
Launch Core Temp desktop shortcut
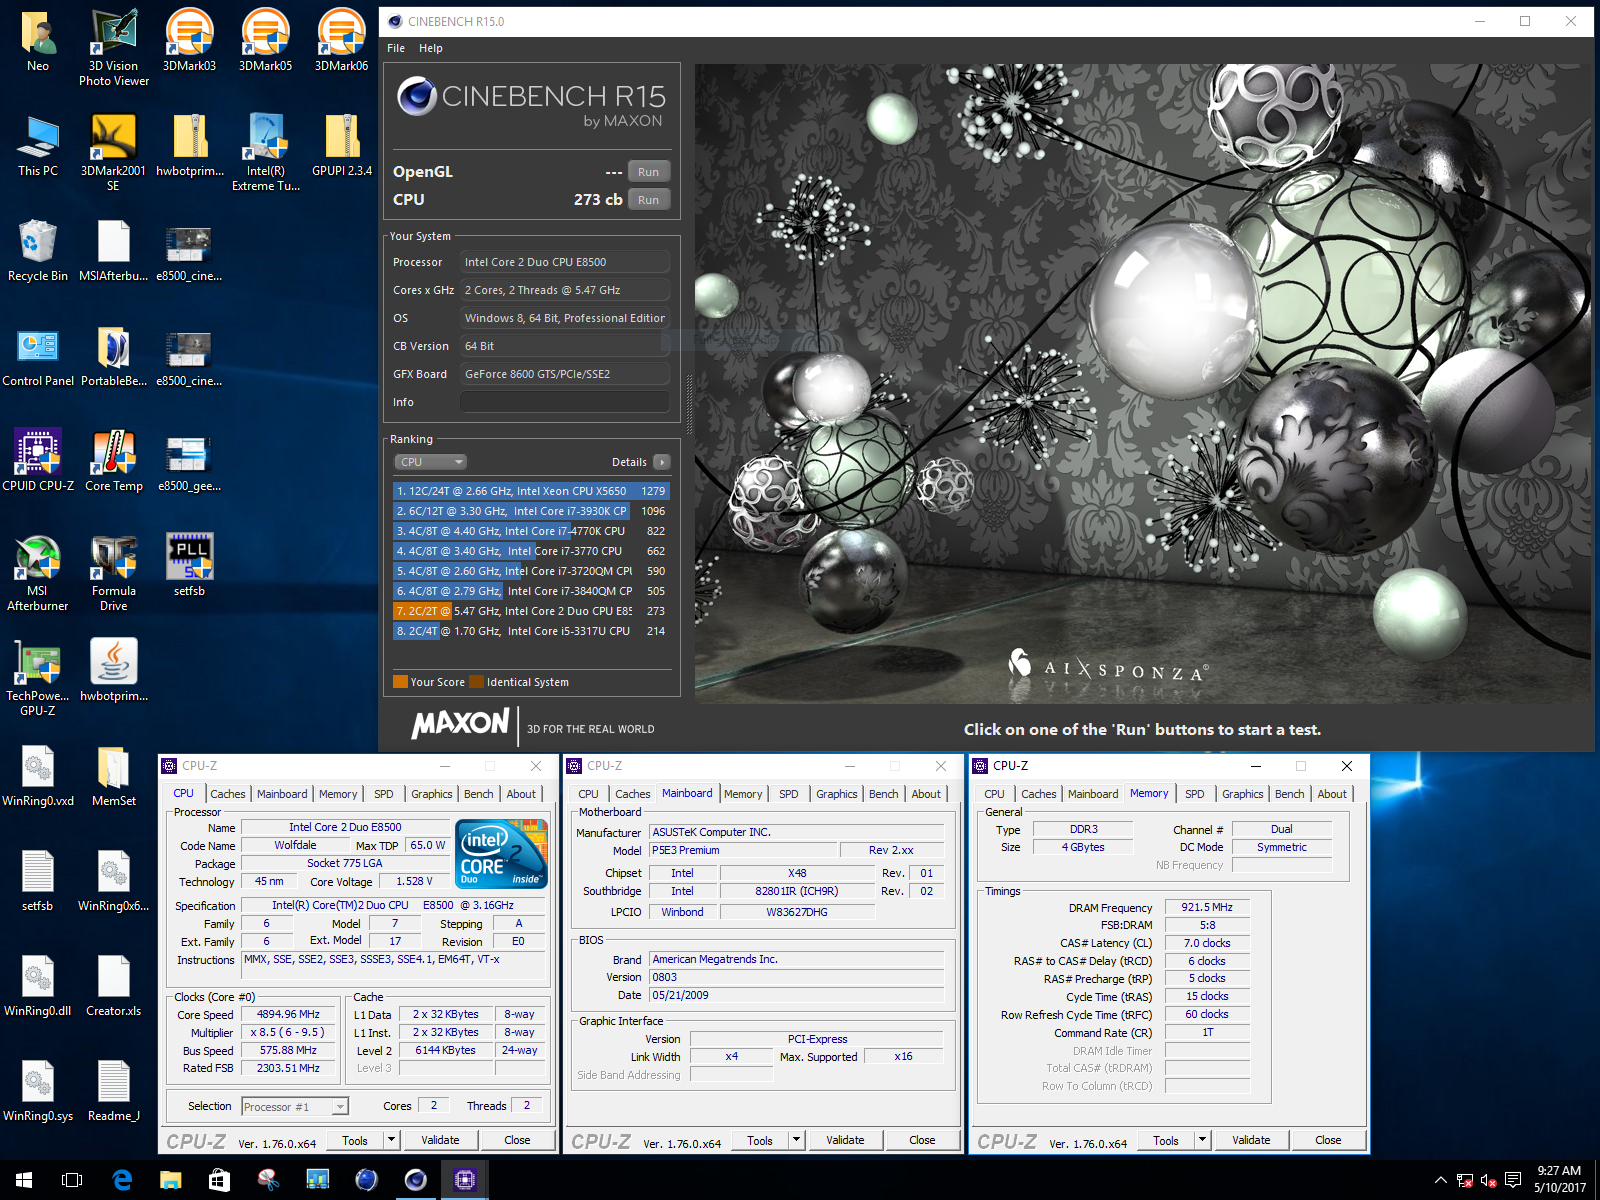point(114,460)
